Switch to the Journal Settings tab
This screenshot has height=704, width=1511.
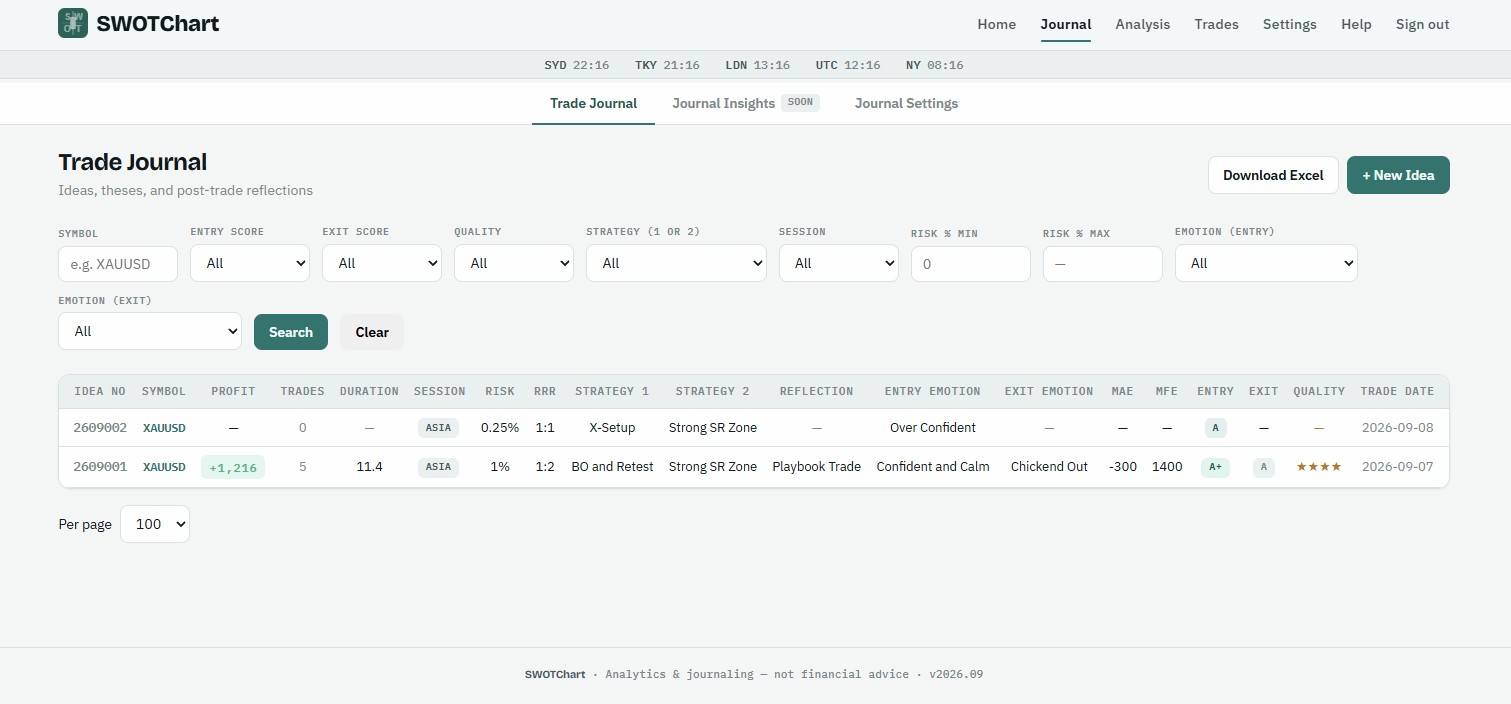tap(906, 103)
